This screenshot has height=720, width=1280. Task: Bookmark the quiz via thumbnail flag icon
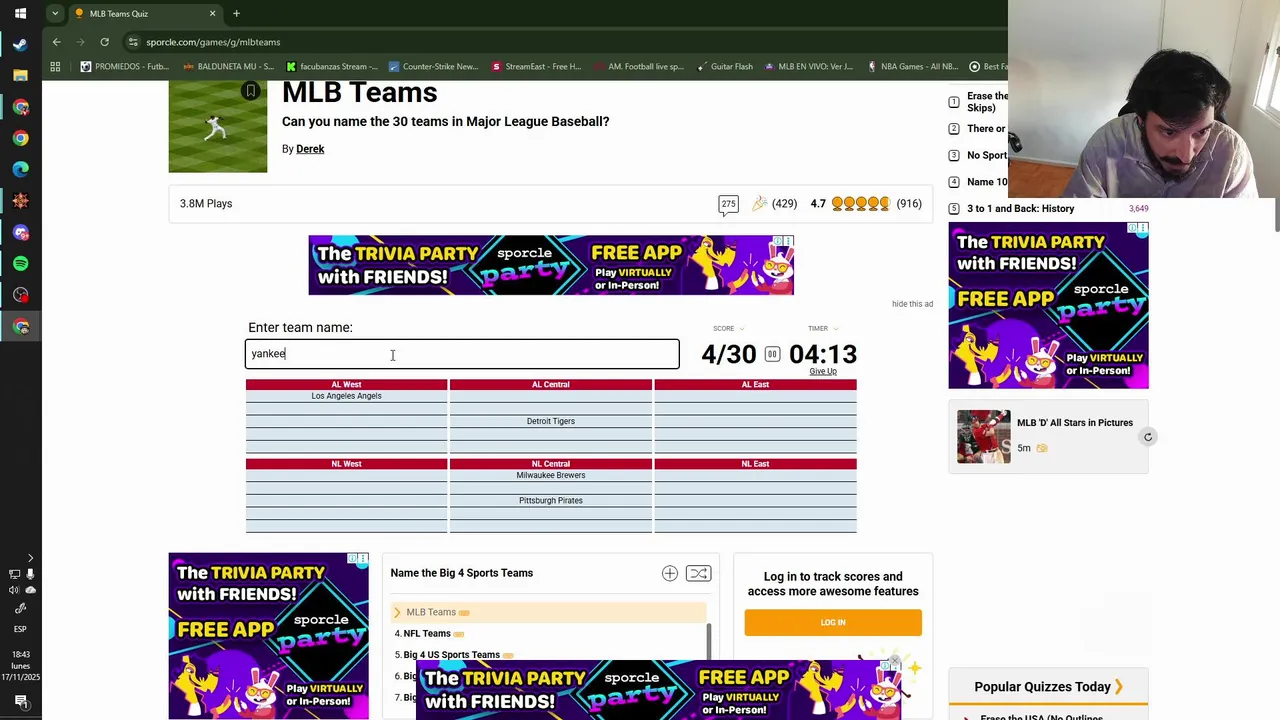251,91
